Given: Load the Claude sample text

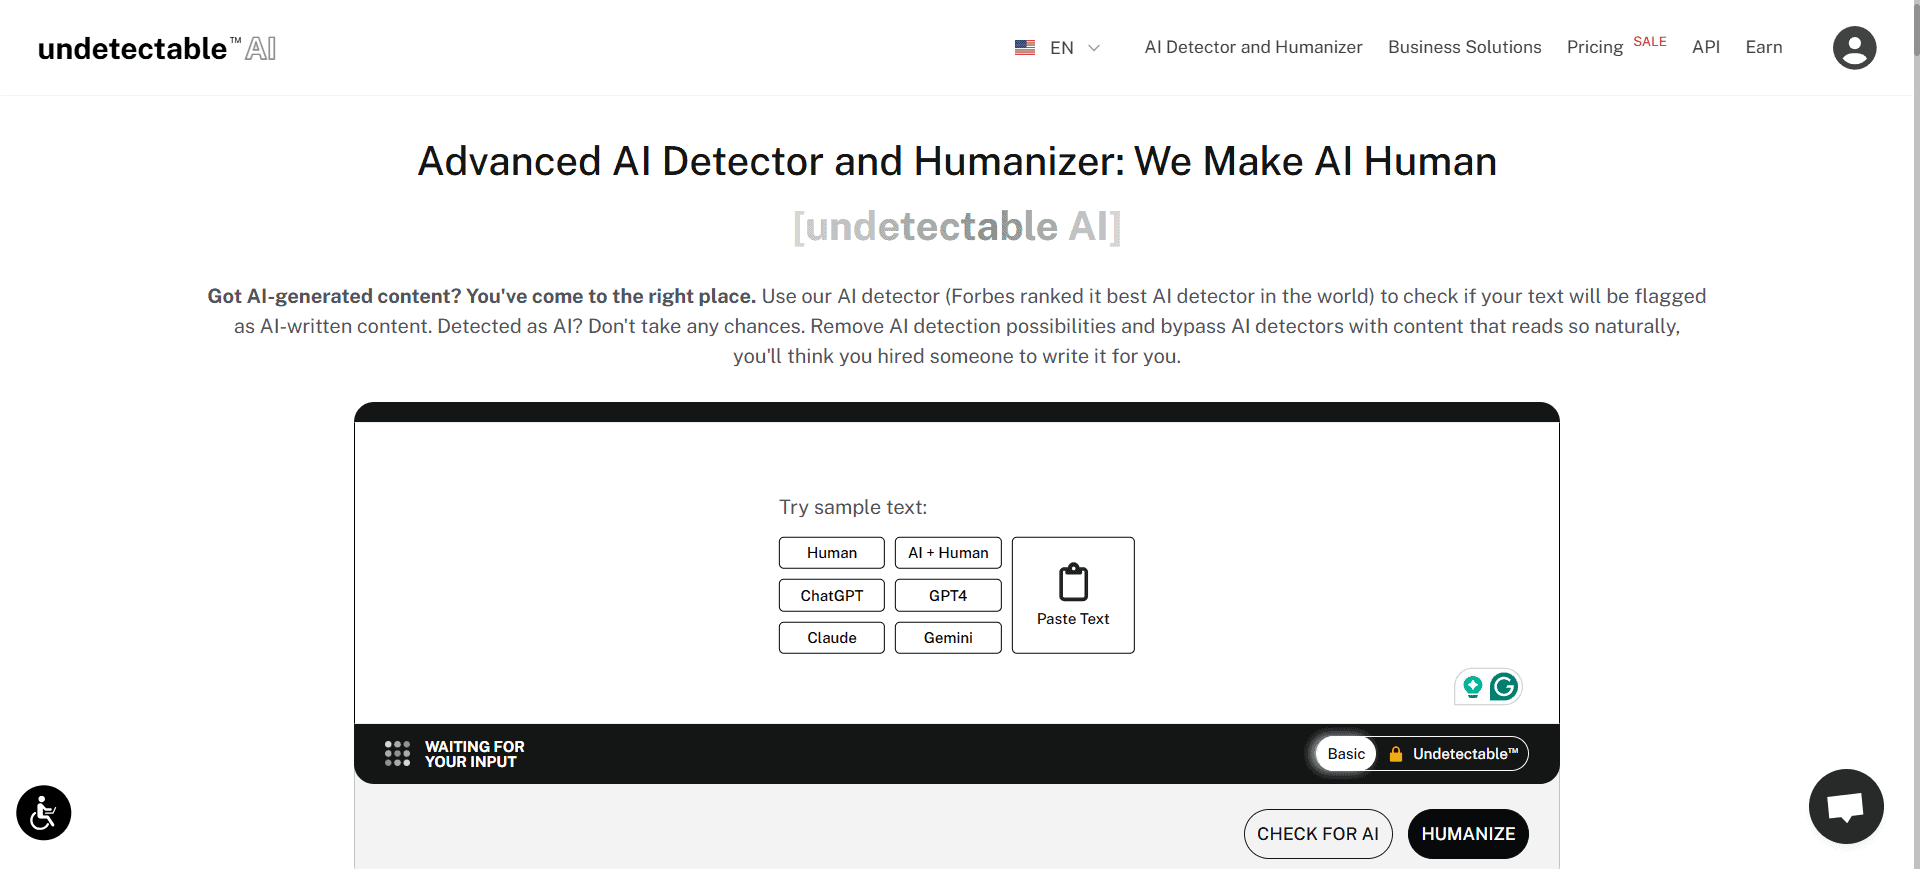Looking at the screenshot, I should tap(832, 638).
